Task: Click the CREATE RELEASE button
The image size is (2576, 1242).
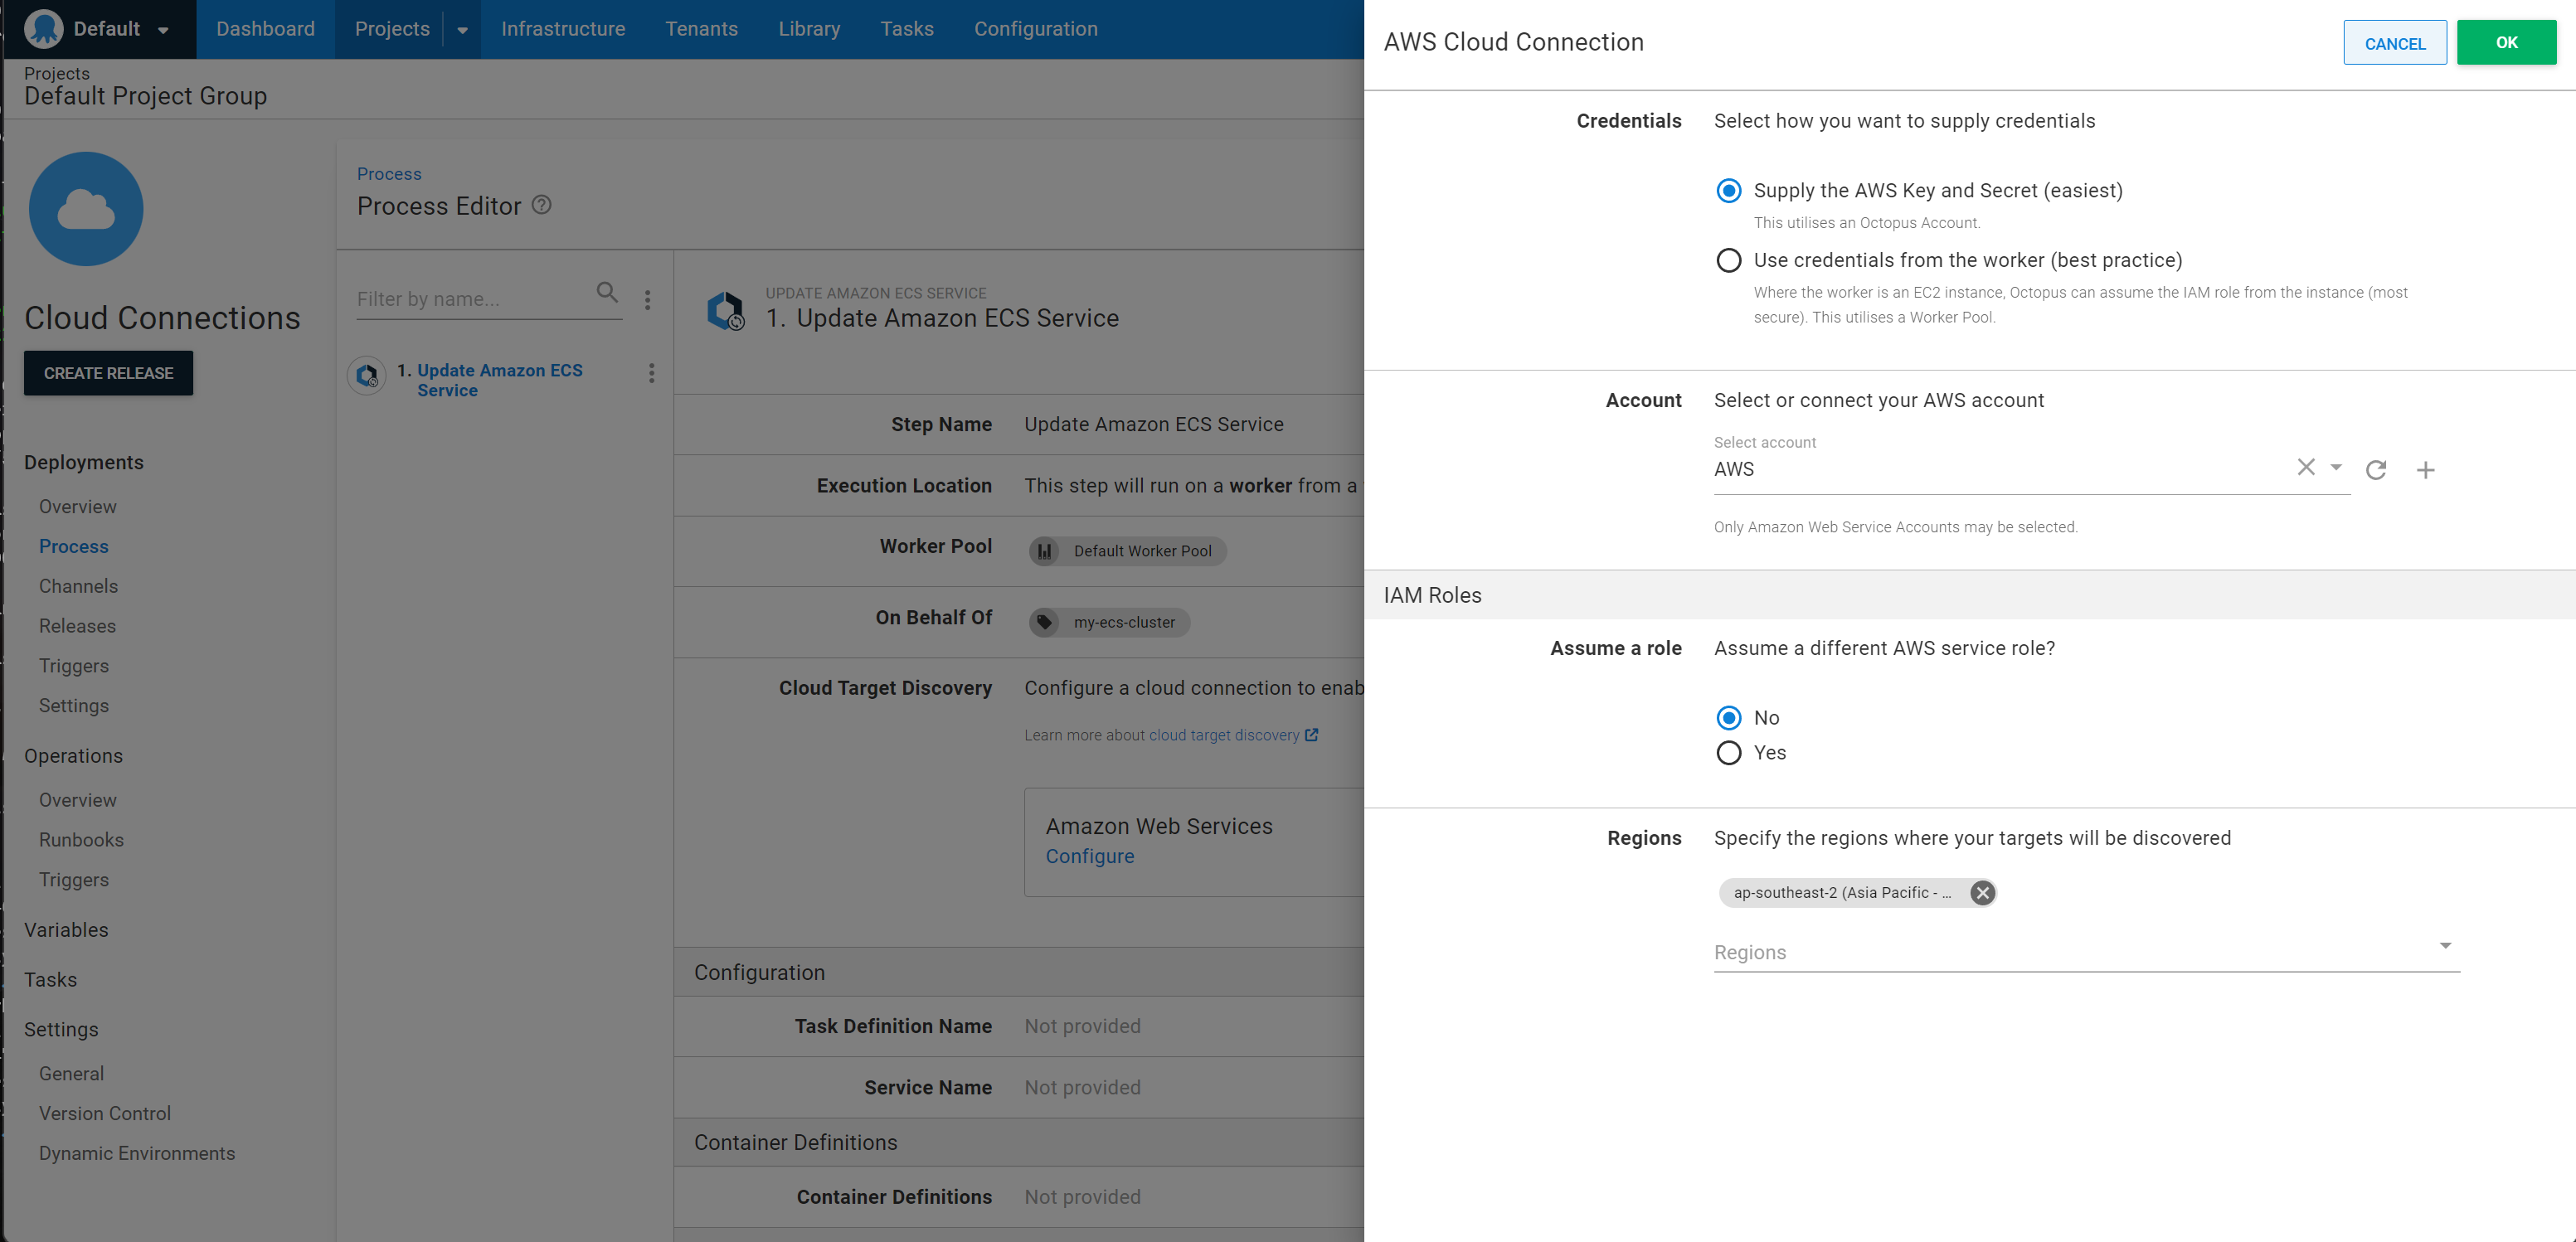Action: tap(108, 373)
